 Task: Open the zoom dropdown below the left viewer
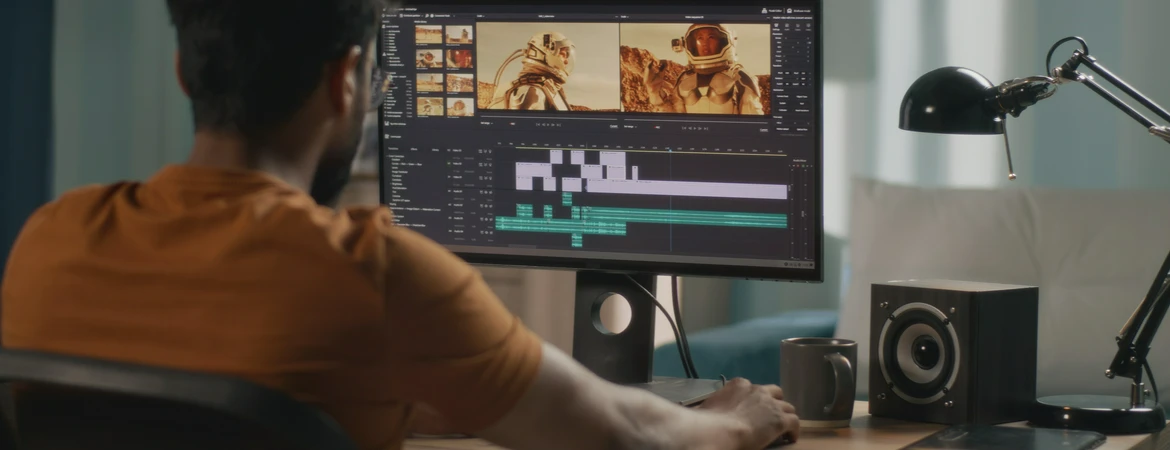pos(487,125)
